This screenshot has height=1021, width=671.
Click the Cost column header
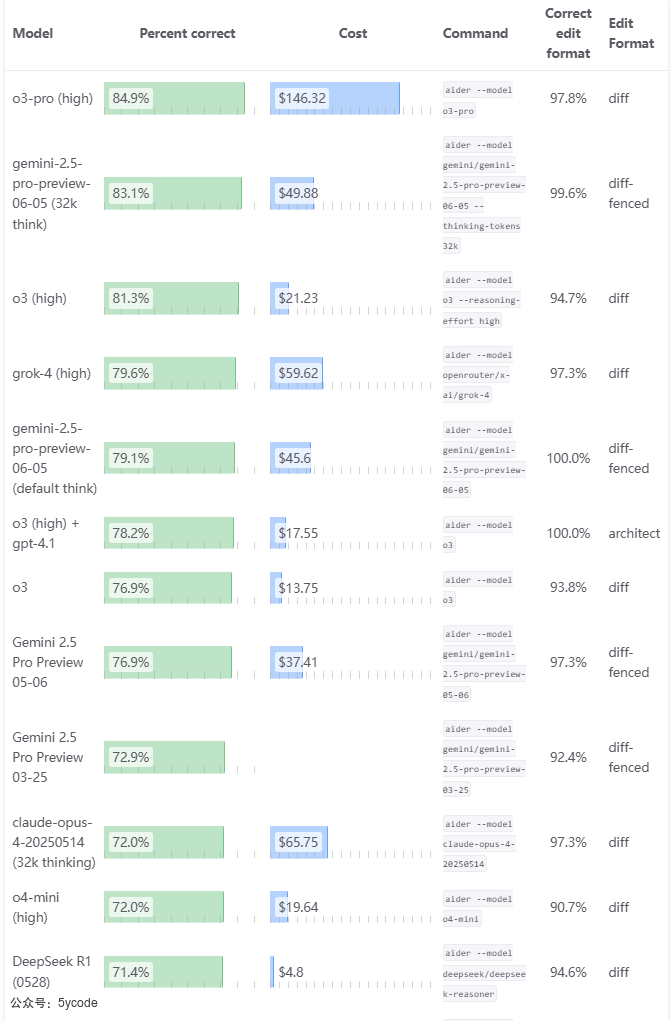[353, 33]
